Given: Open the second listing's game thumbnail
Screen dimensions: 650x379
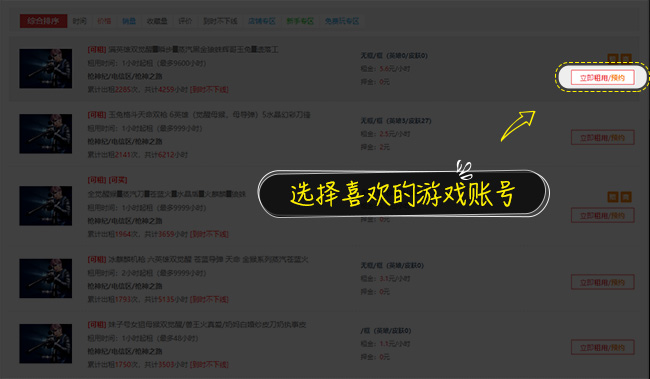Looking at the screenshot, I should coord(46,134).
